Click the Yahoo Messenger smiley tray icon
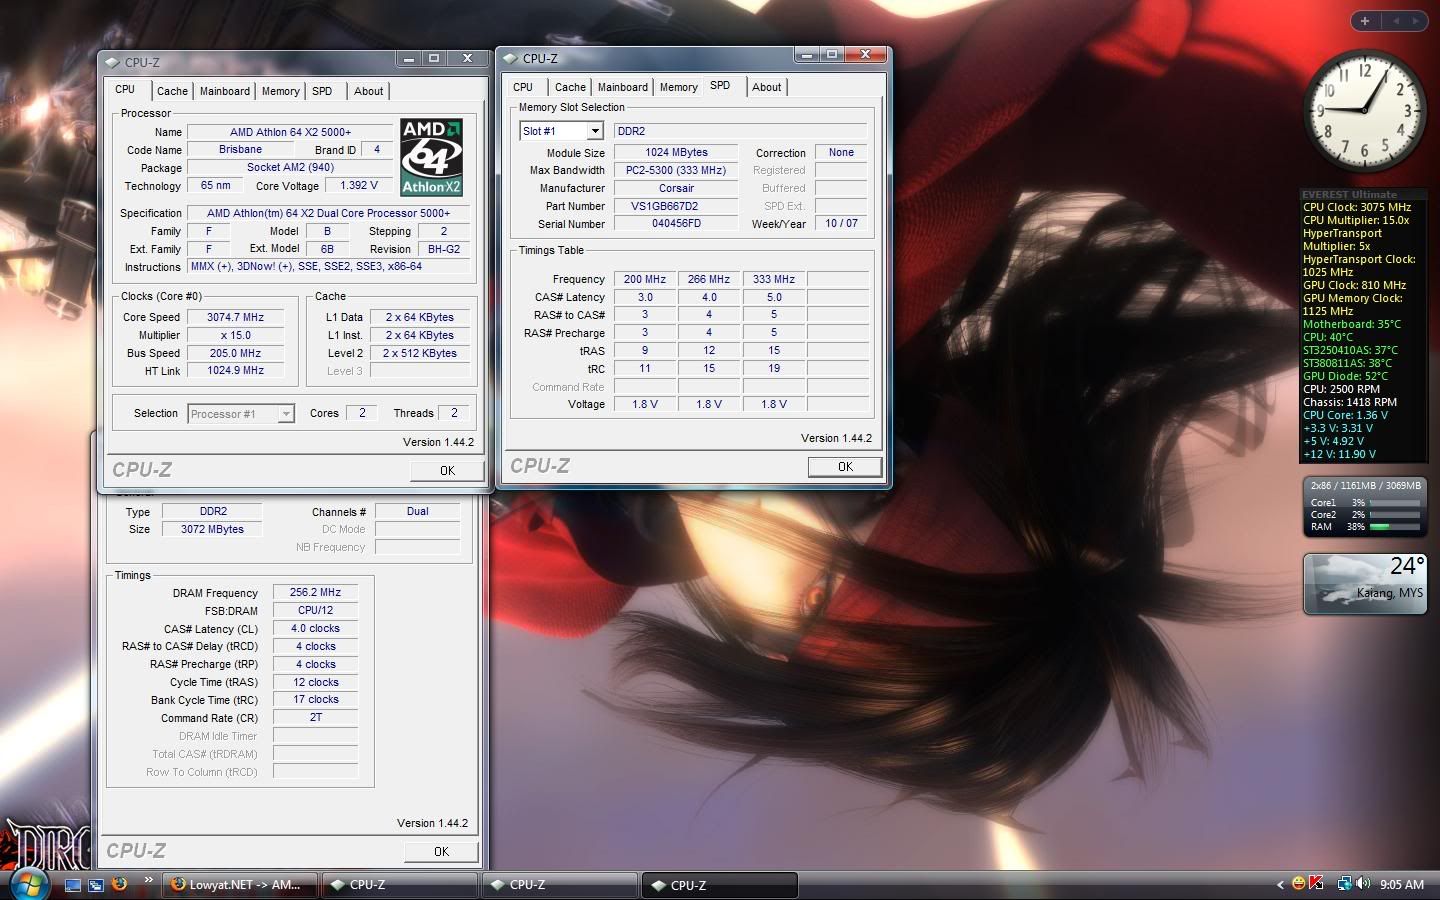This screenshot has width=1440, height=900. [x=1299, y=884]
